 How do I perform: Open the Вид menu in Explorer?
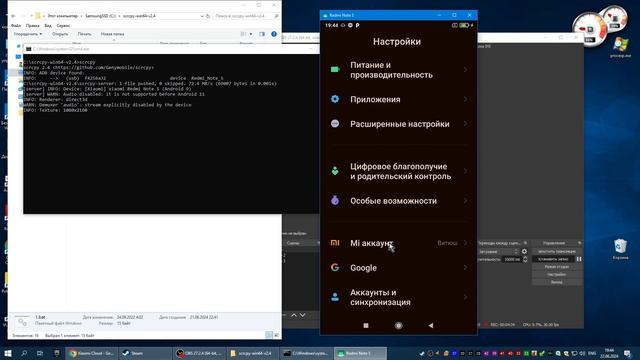pos(48,25)
